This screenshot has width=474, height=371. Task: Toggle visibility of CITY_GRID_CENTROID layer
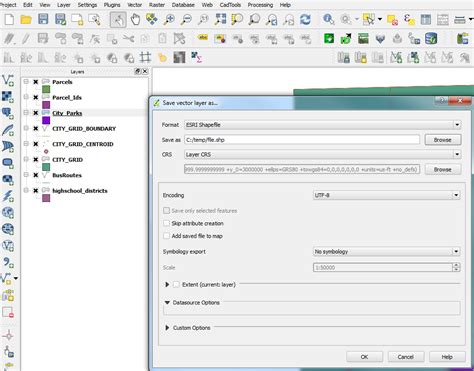[x=36, y=144]
